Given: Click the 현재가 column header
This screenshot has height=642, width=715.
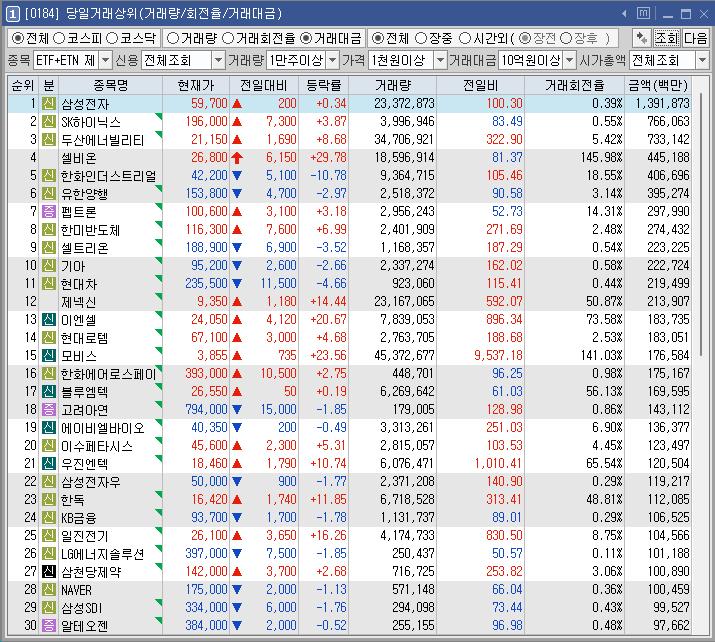Looking at the screenshot, I should pyautogui.click(x=196, y=85).
